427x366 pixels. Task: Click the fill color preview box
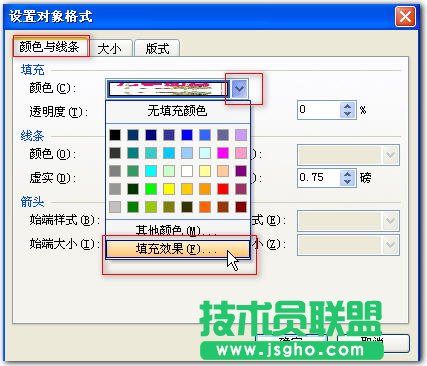pos(168,89)
